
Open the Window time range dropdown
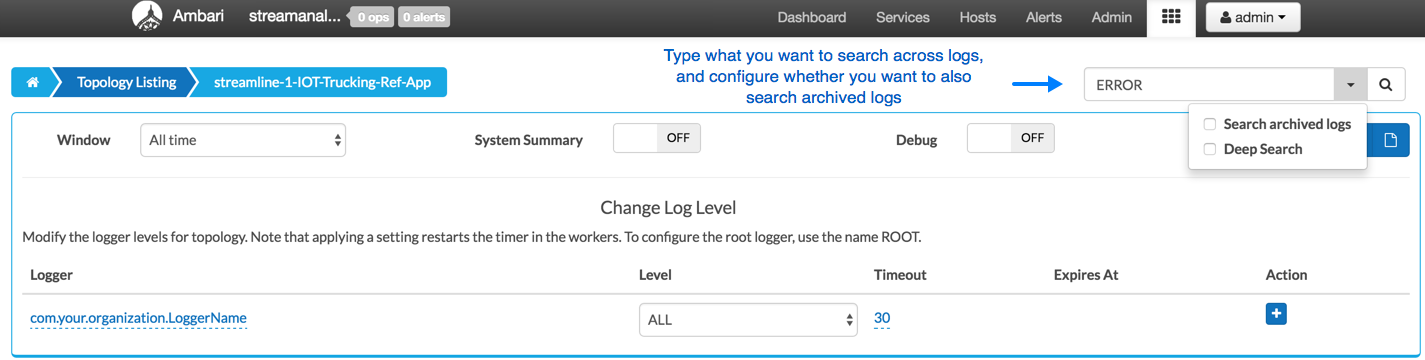[x=243, y=140]
